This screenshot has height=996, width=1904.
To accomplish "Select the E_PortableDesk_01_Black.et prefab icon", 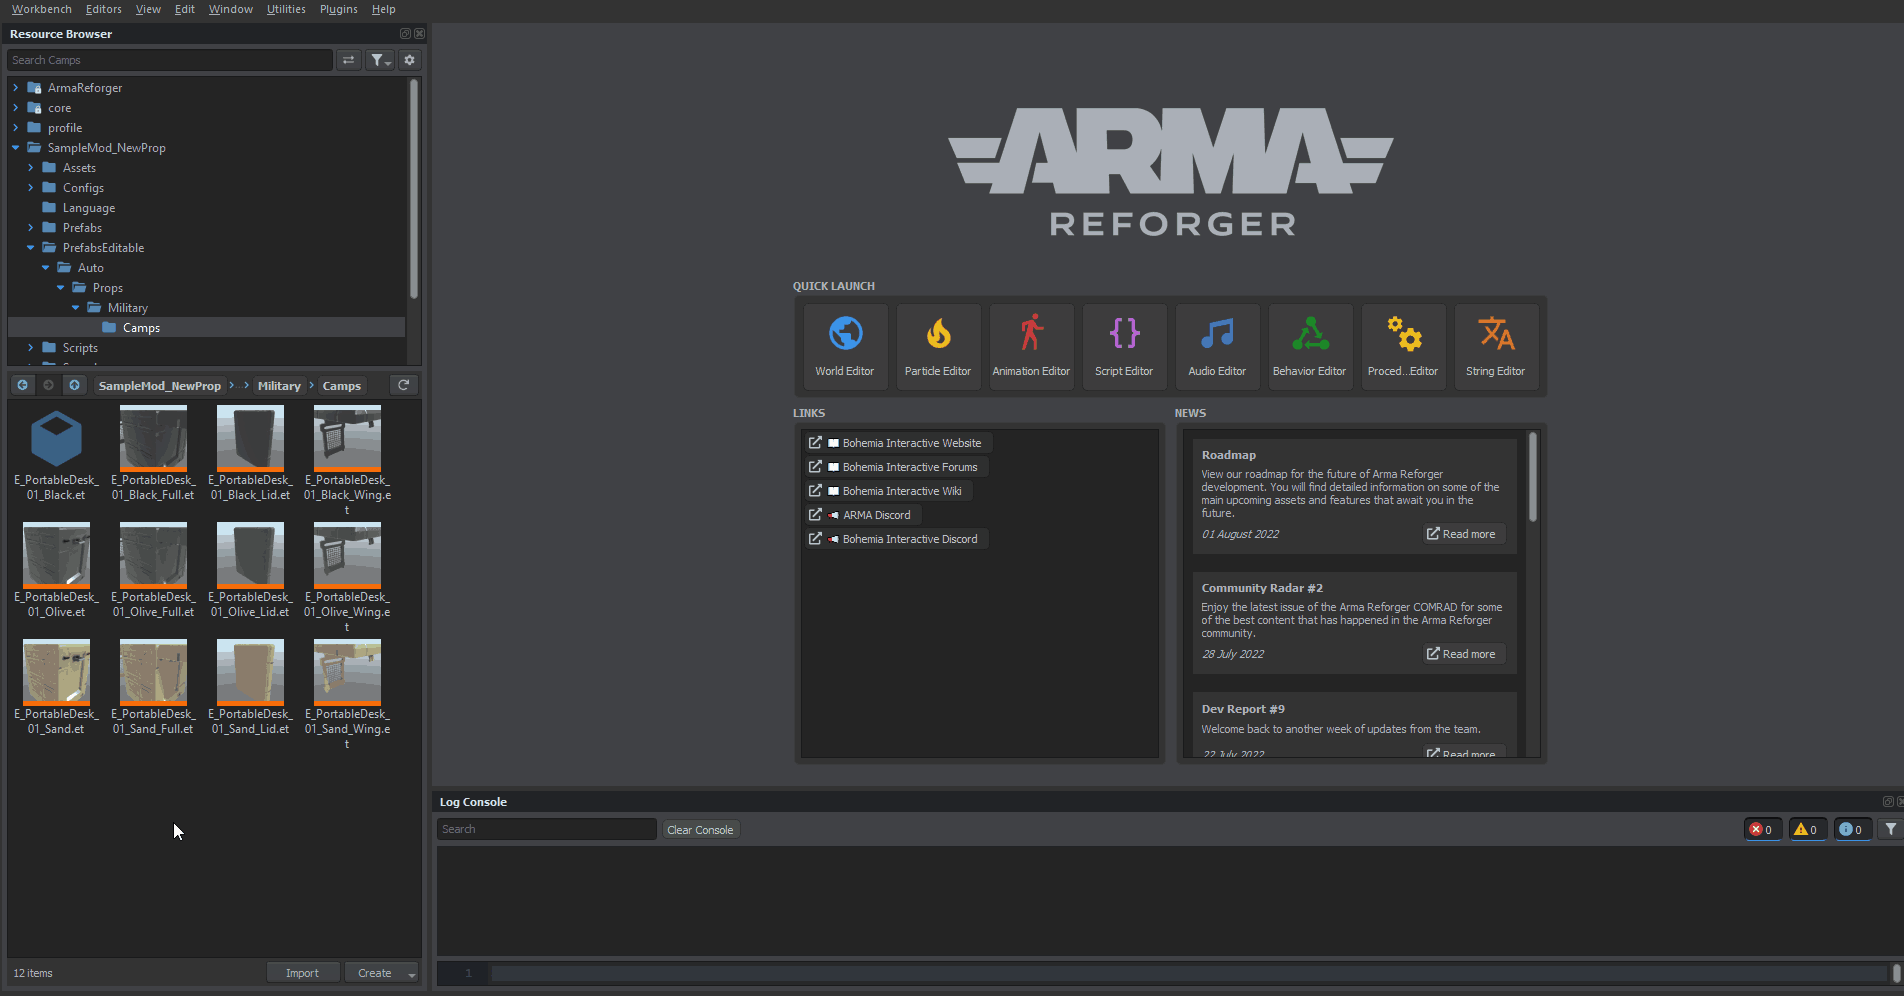I will pos(56,438).
